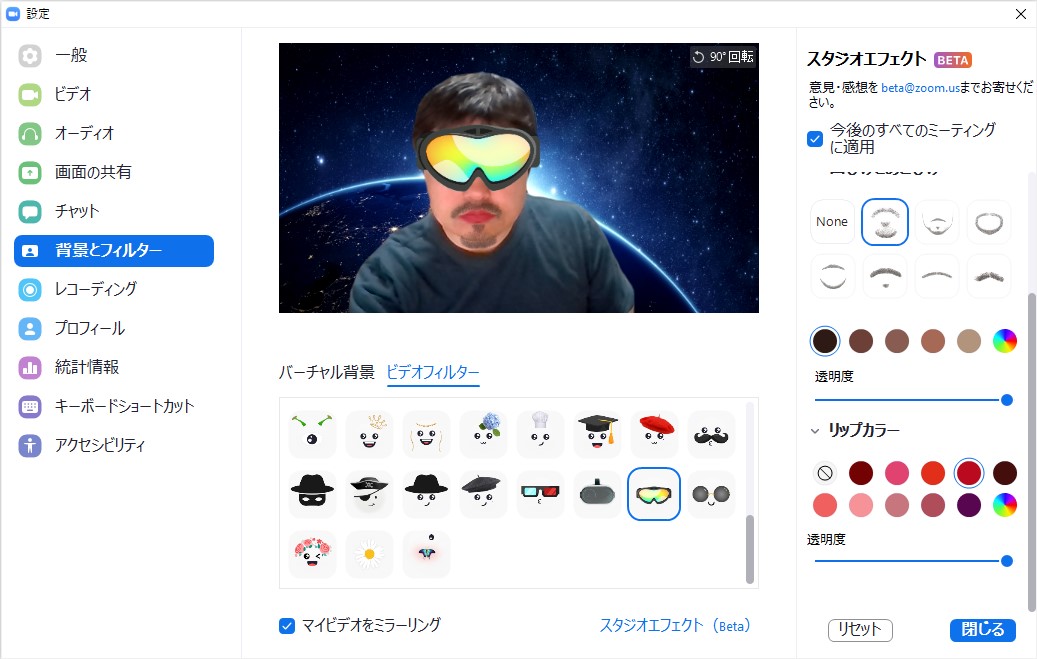The width and height of the screenshot is (1037, 659).
Task: Choose the daisy flower filter
Action: click(x=369, y=553)
